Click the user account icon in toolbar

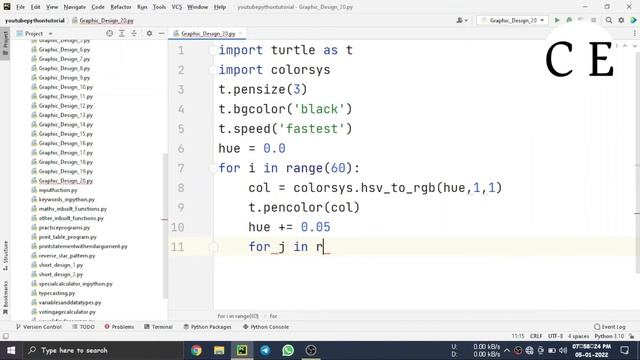pyautogui.click(x=462, y=20)
